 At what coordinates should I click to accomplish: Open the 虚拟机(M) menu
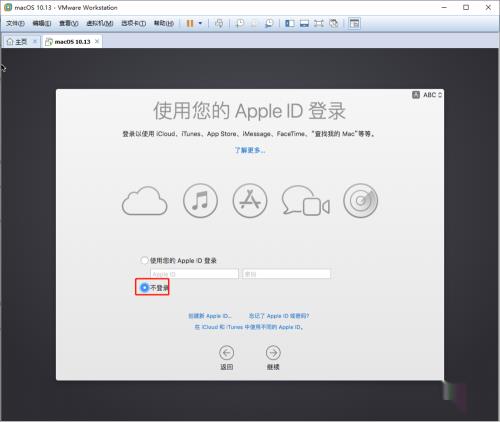coord(100,23)
